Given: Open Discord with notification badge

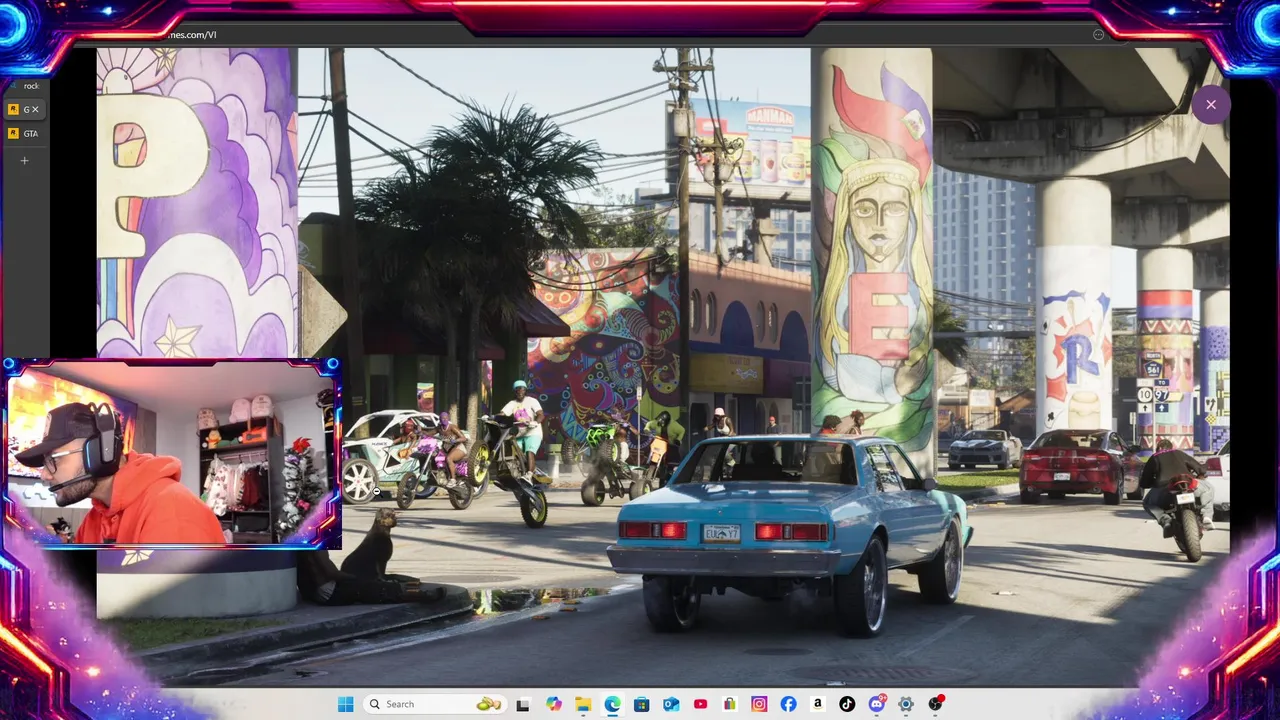Looking at the screenshot, I should [x=877, y=704].
